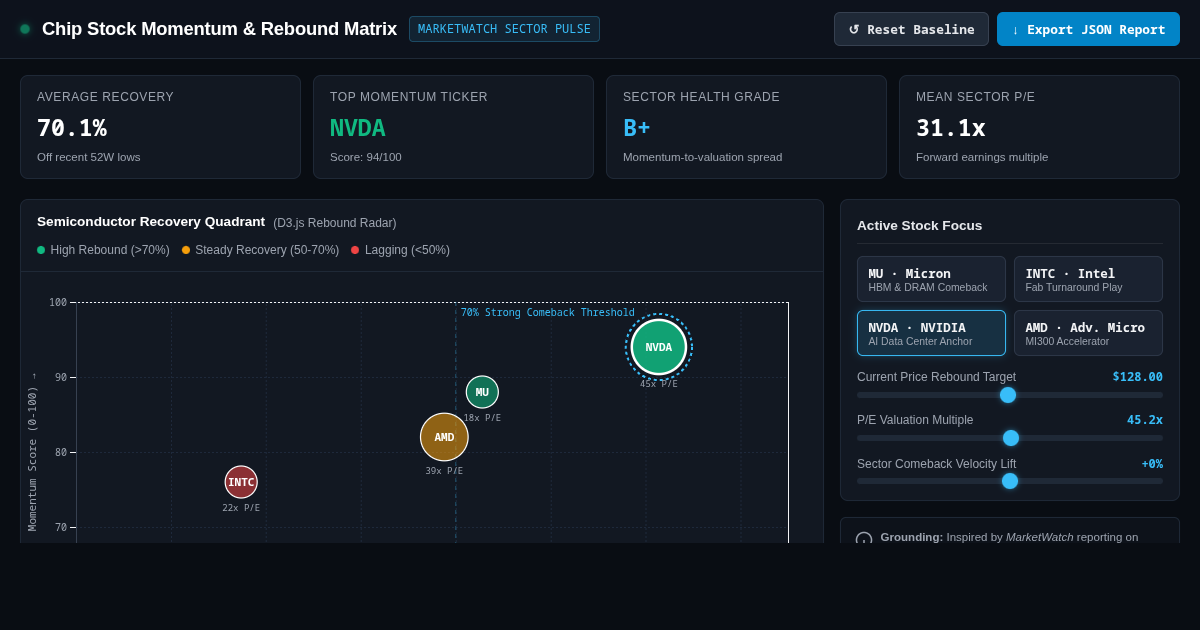Click the Score: 94/100 subtitle
1200x630 pixels.
click(366, 157)
